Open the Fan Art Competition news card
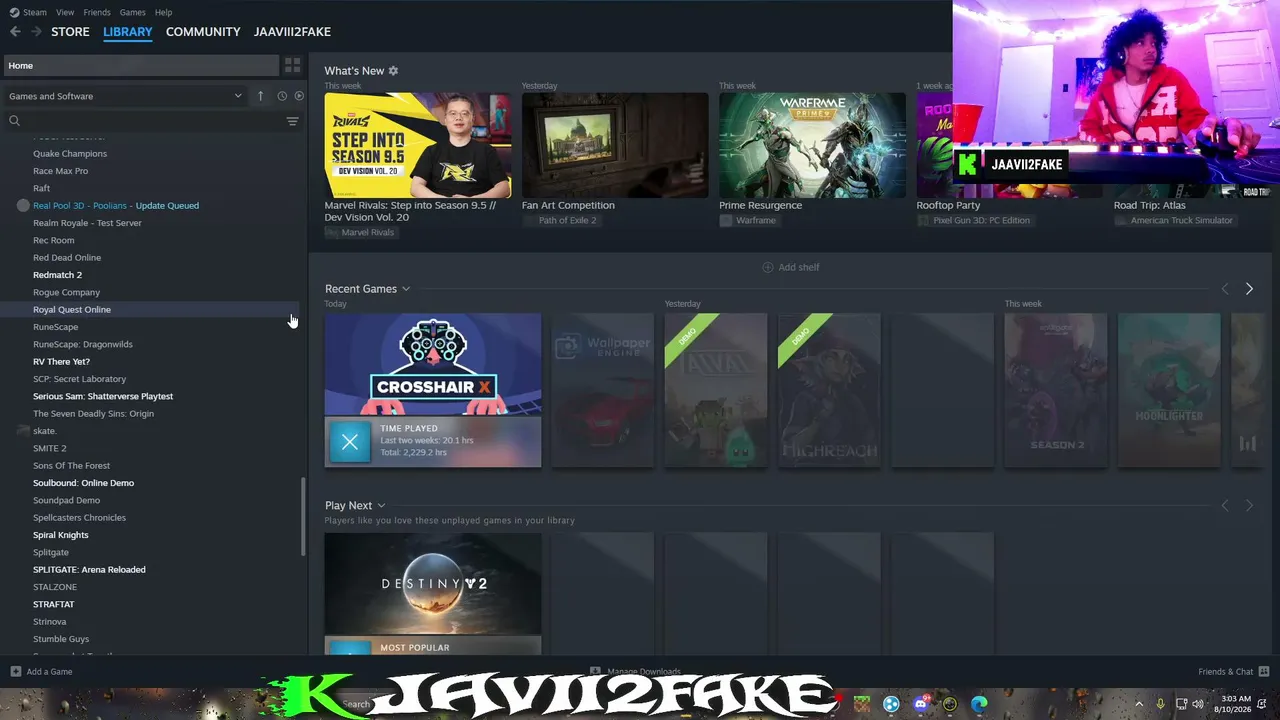1280x720 pixels. coord(615,145)
